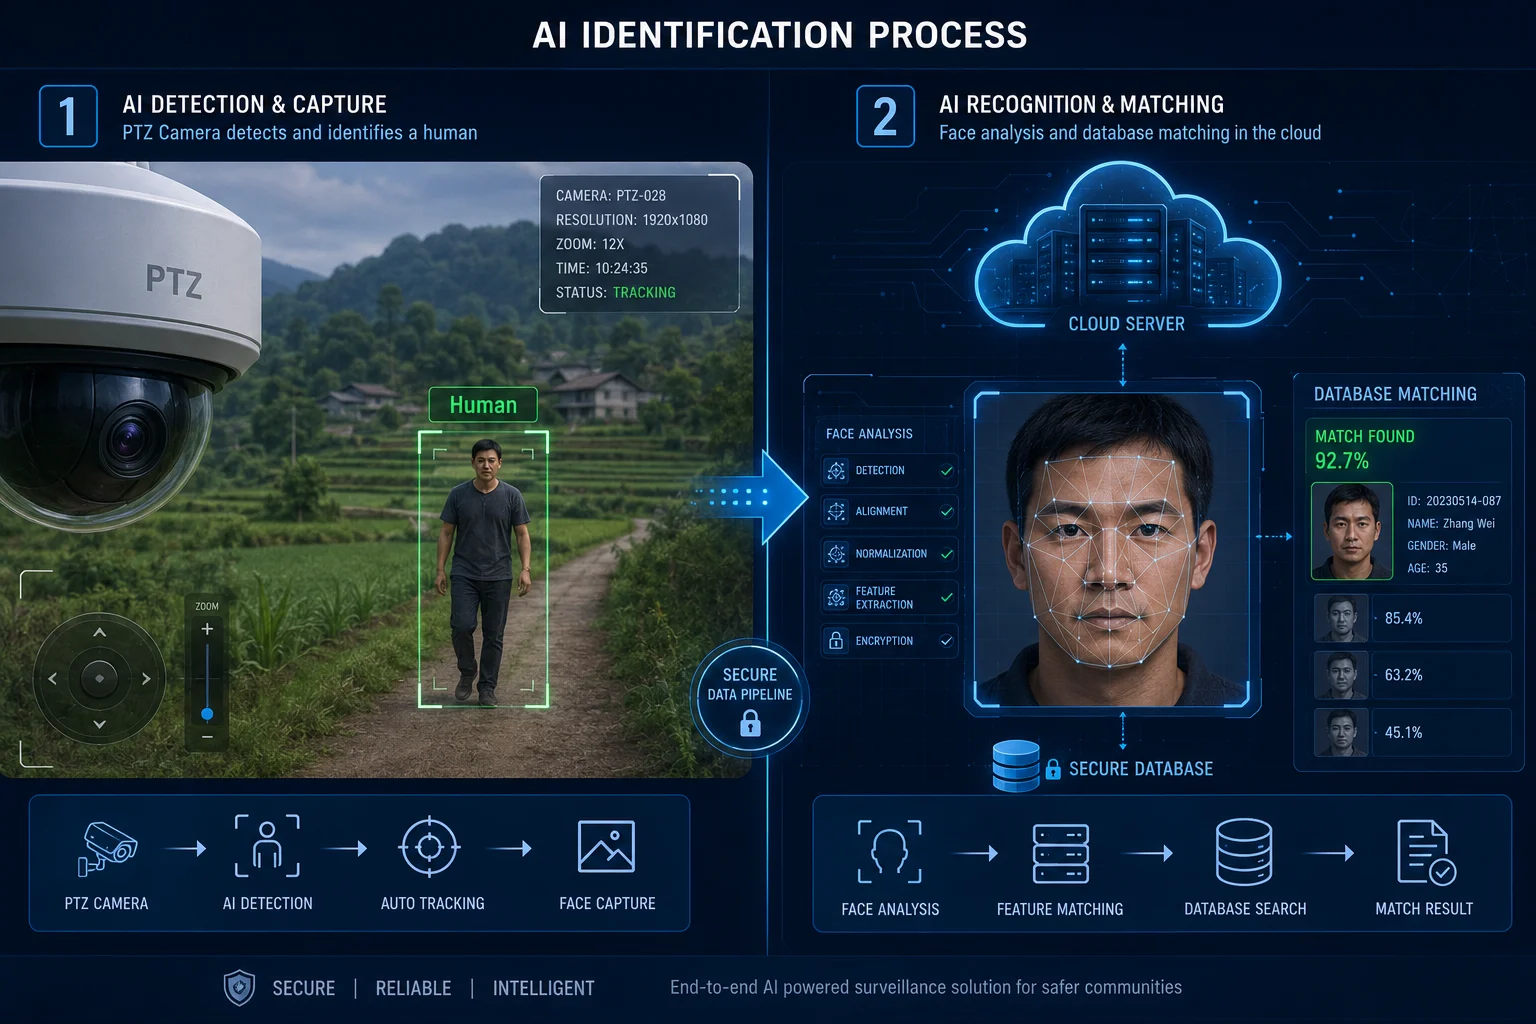
Task: Click the RESOLUTION: 1920x1080 line
Action: pos(632,219)
